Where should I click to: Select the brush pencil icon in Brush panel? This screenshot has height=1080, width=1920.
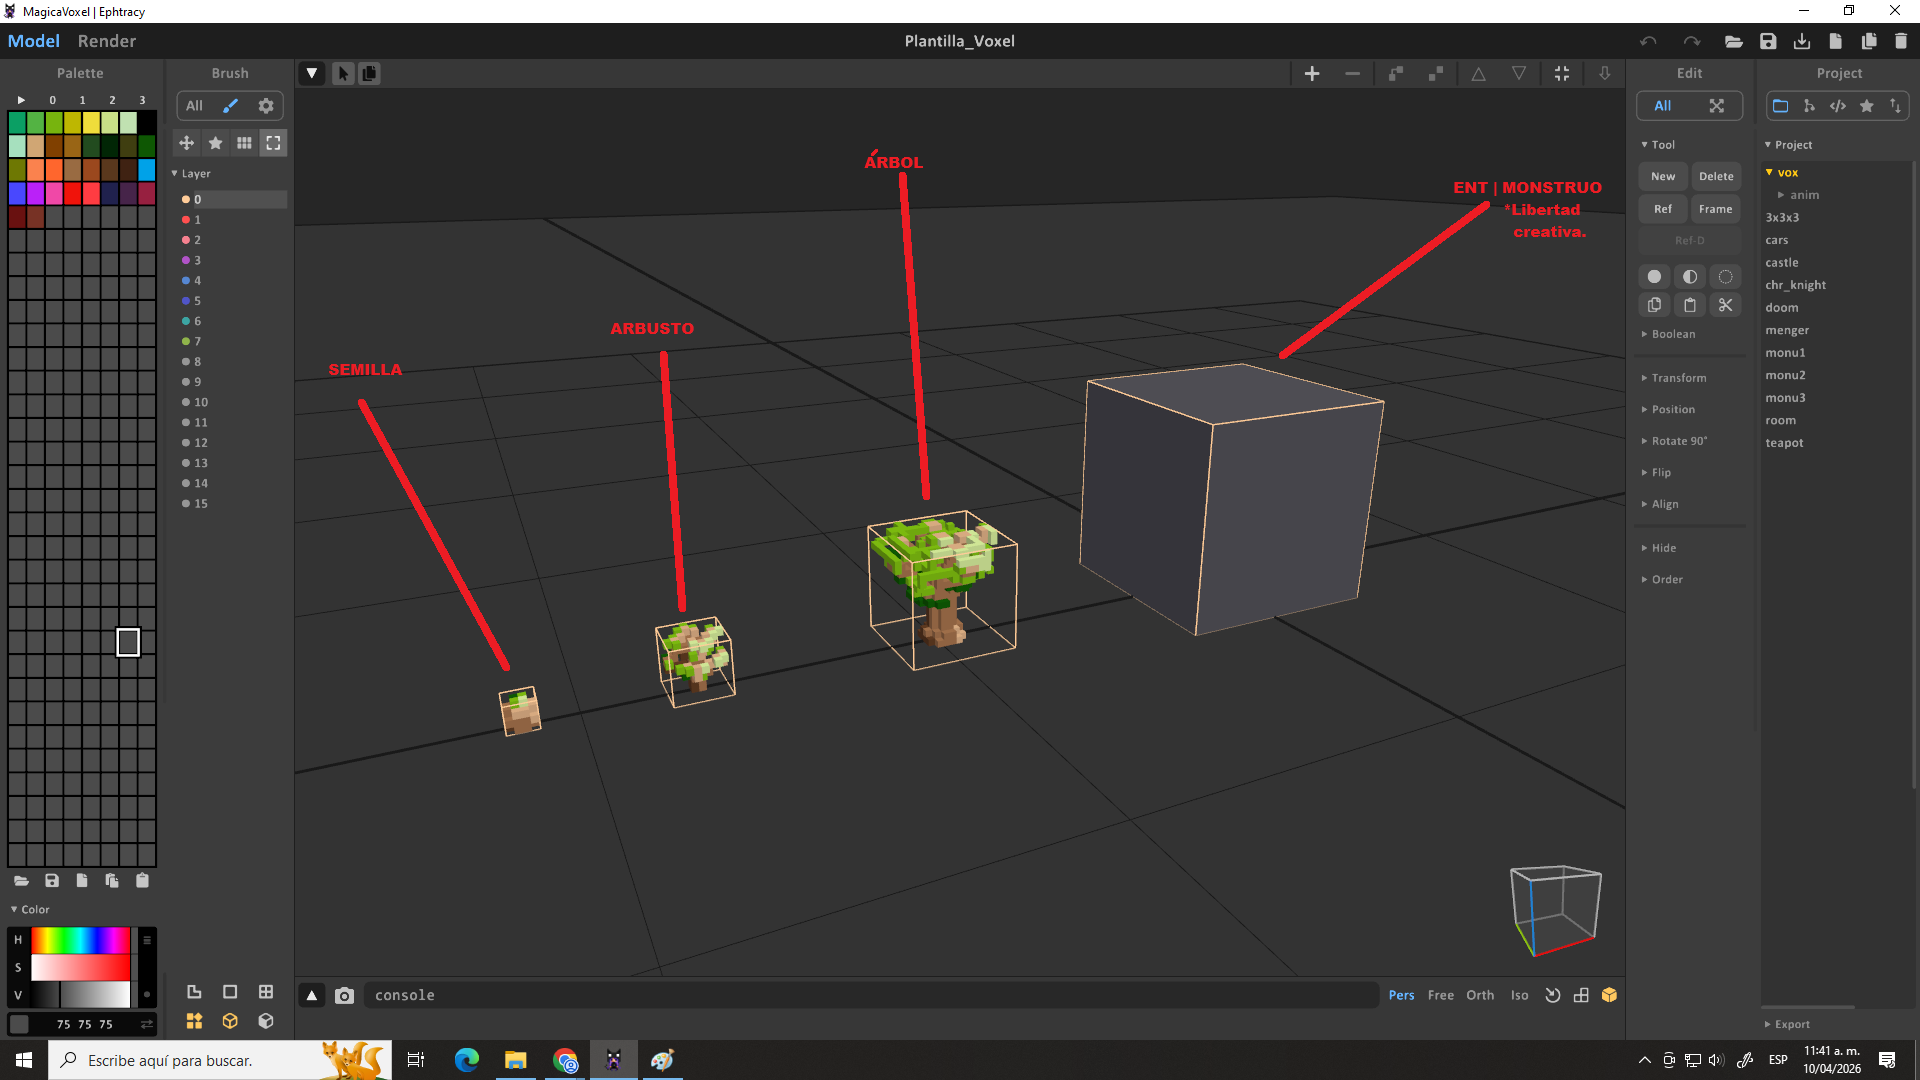click(230, 105)
